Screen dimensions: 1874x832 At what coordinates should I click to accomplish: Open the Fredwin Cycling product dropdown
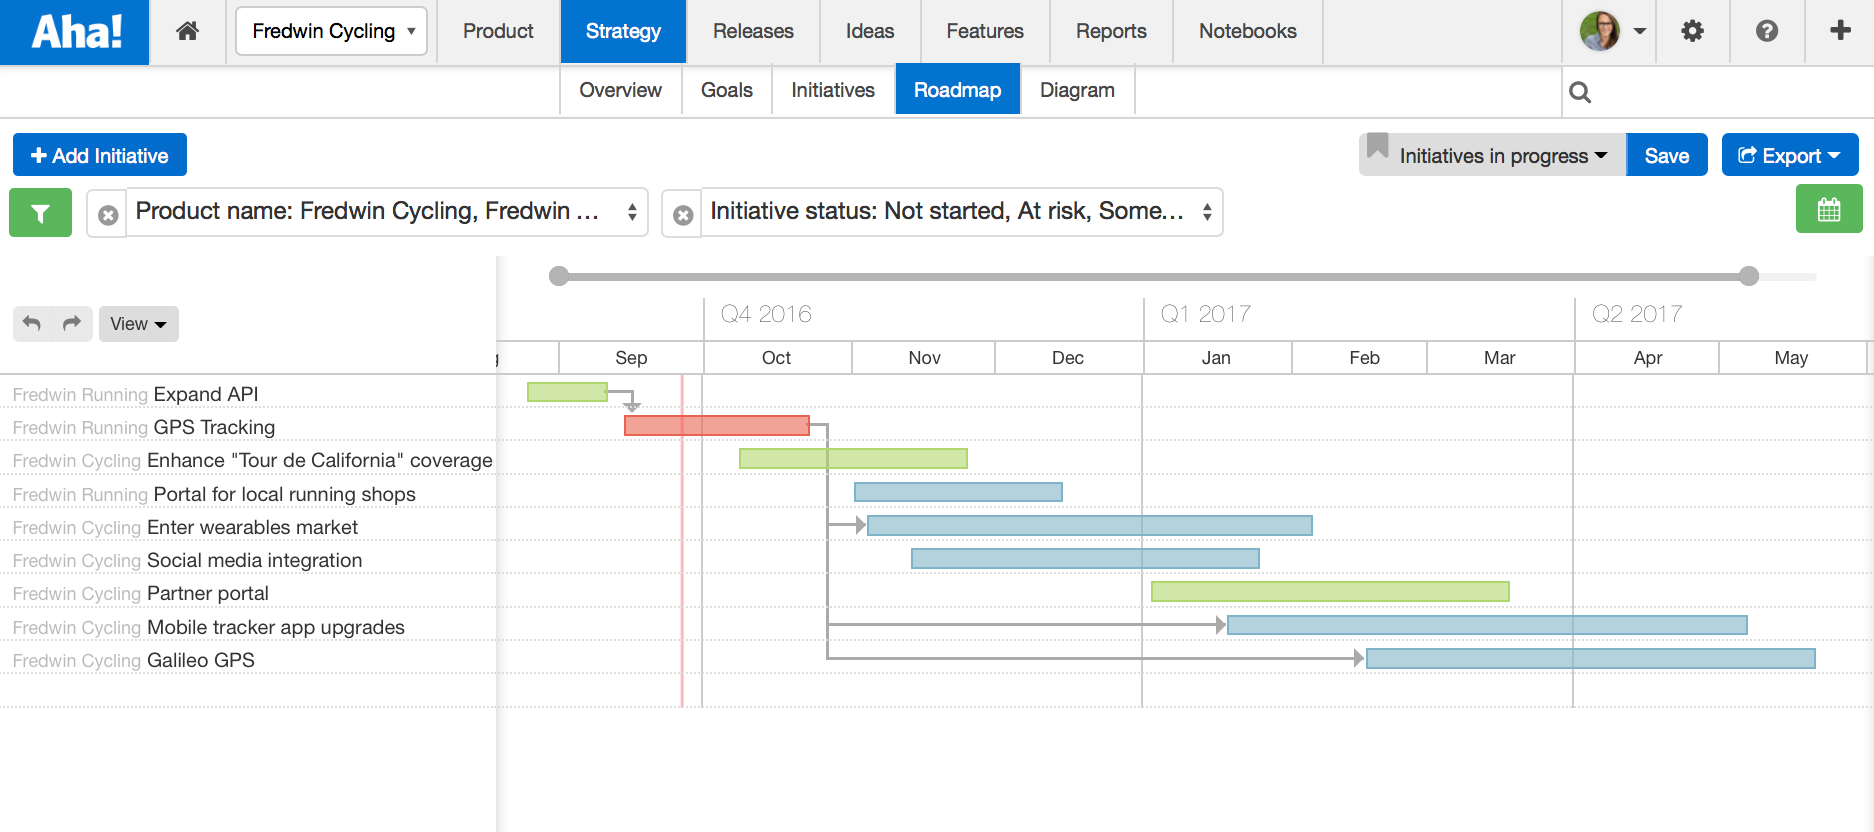[x=332, y=31]
